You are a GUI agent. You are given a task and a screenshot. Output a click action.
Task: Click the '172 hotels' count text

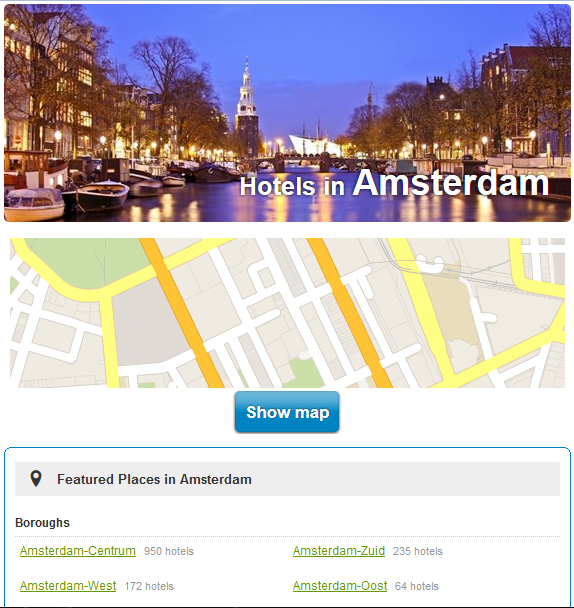(149, 586)
